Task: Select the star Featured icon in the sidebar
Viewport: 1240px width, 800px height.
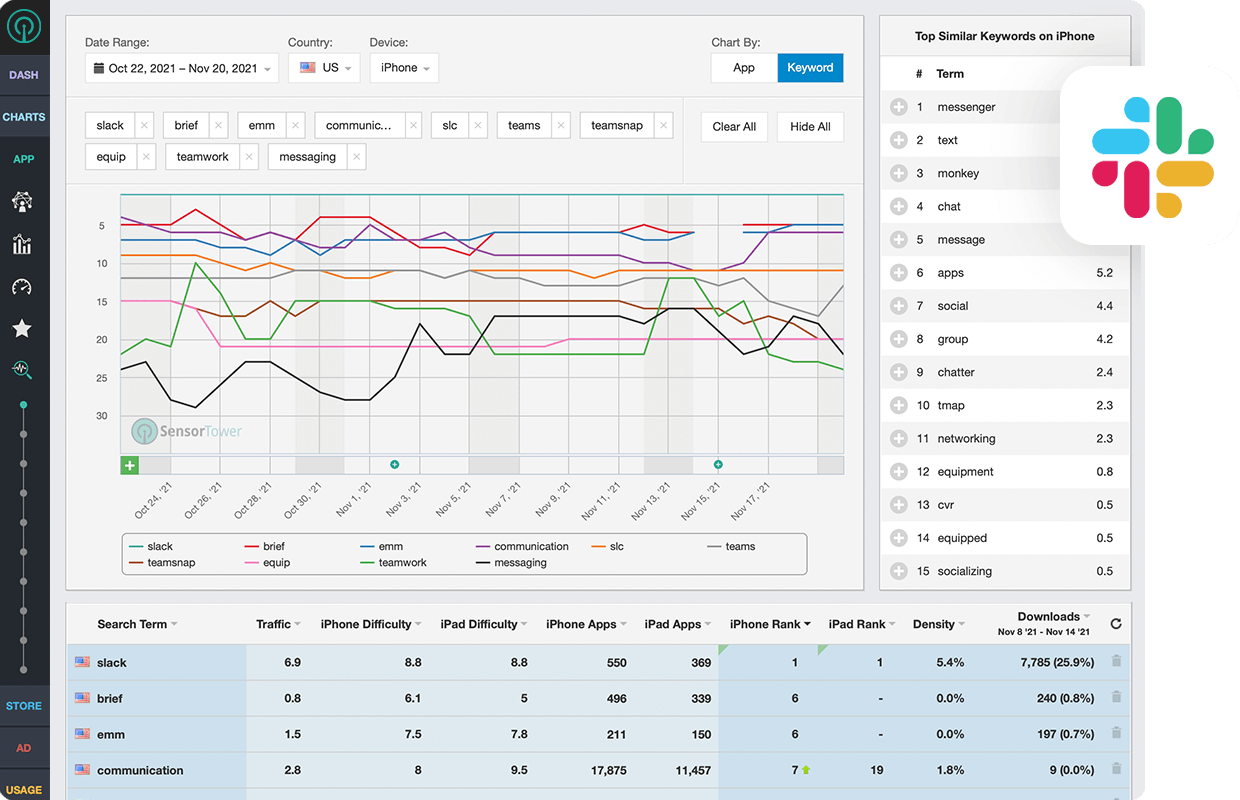Action: click(24, 329)
